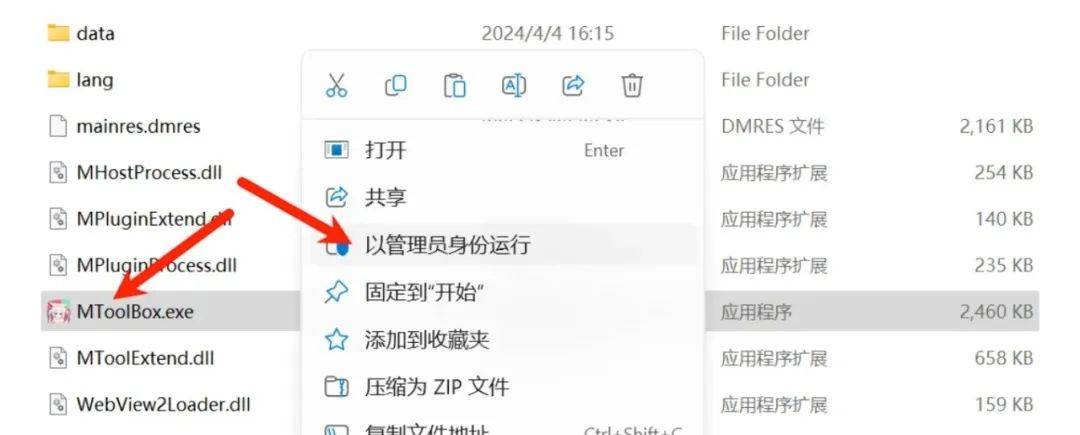Click the data folder icon
The width and height of the screenshot is (1080, 435).
click(59, 33)
